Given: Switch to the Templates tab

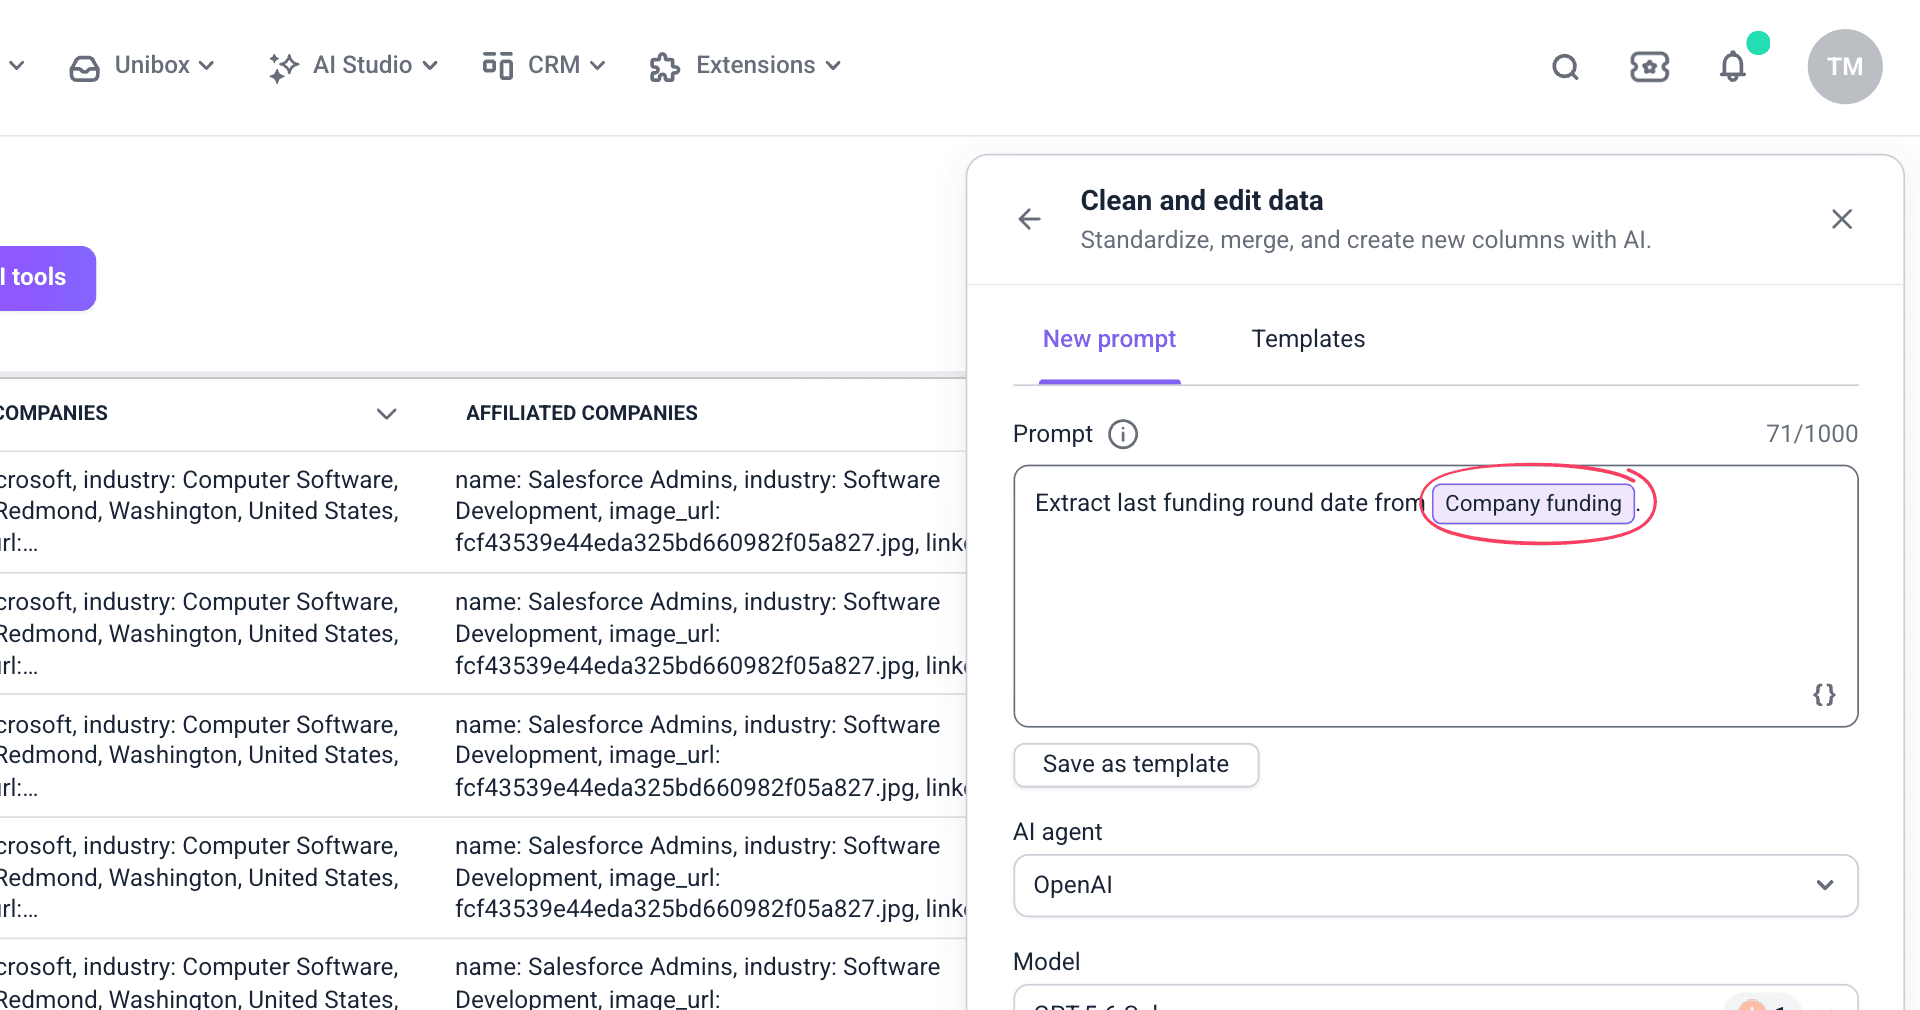Looking at the screenshot, I should [x=1308, y=339].
